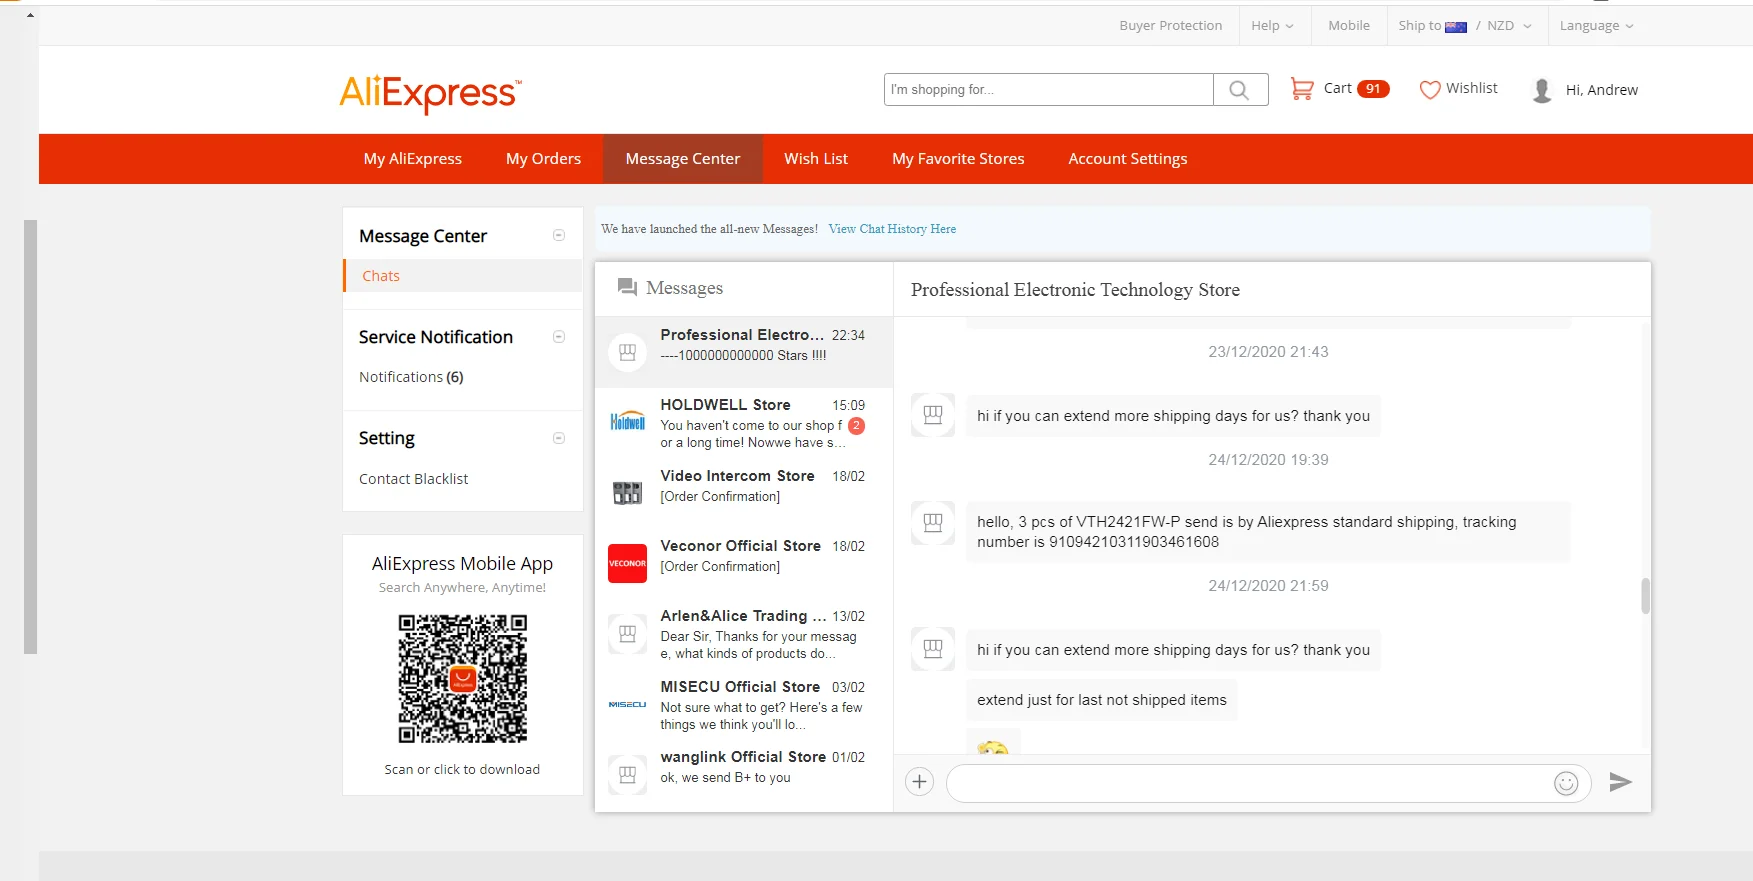1753x881 pixels.
Task: Click the HOLDWELL Store logo
Action: point(628,422)
